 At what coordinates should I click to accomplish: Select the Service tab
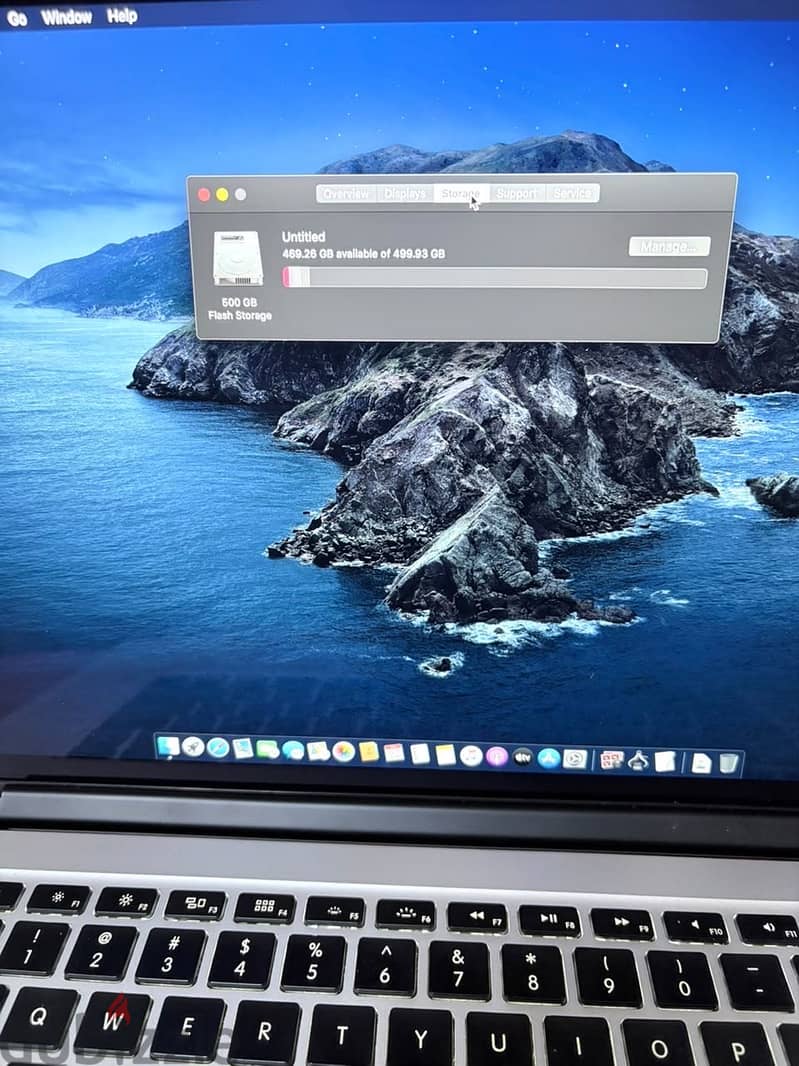click(572, 194)
